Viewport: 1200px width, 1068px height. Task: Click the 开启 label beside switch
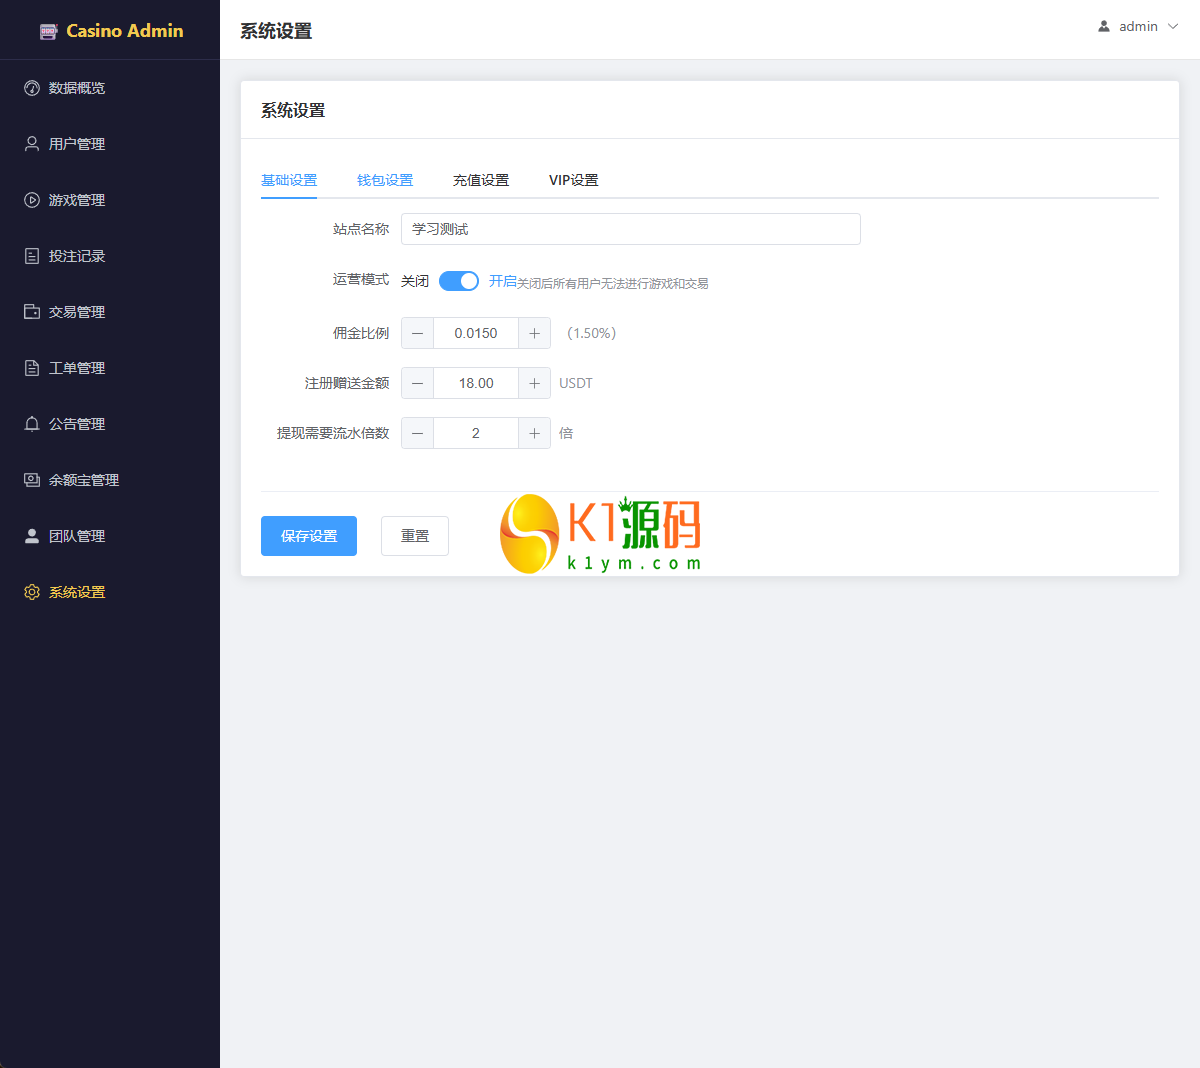pyautogui.click(x=503, y=281)
